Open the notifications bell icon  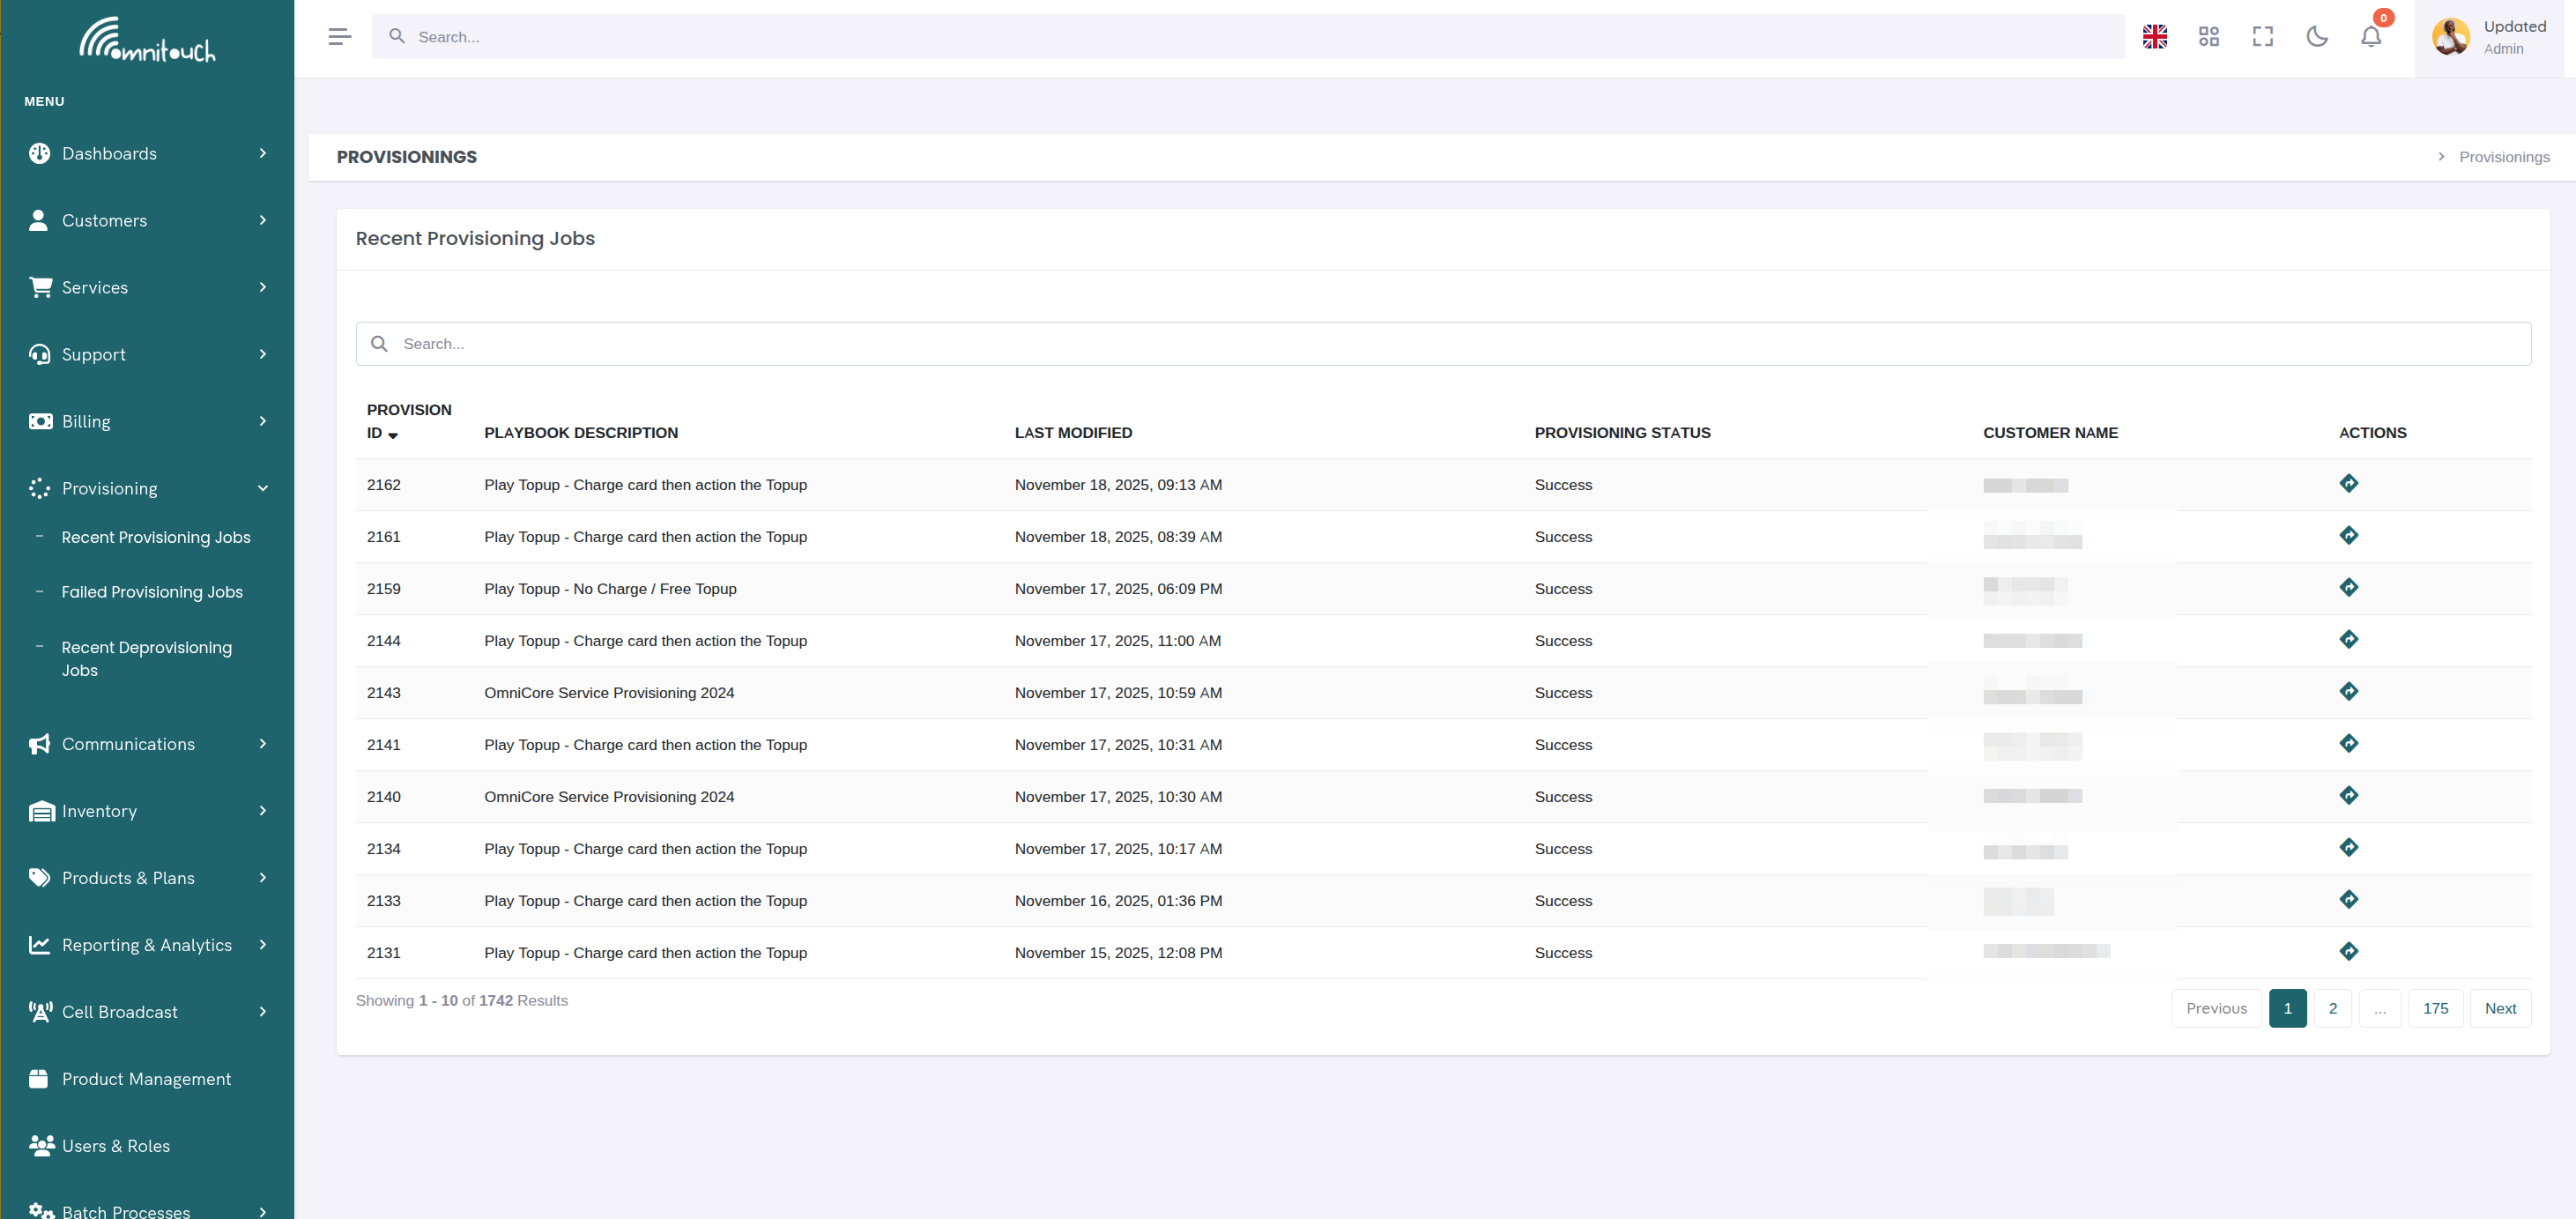pyautogui.click(x=2370, y=36)
